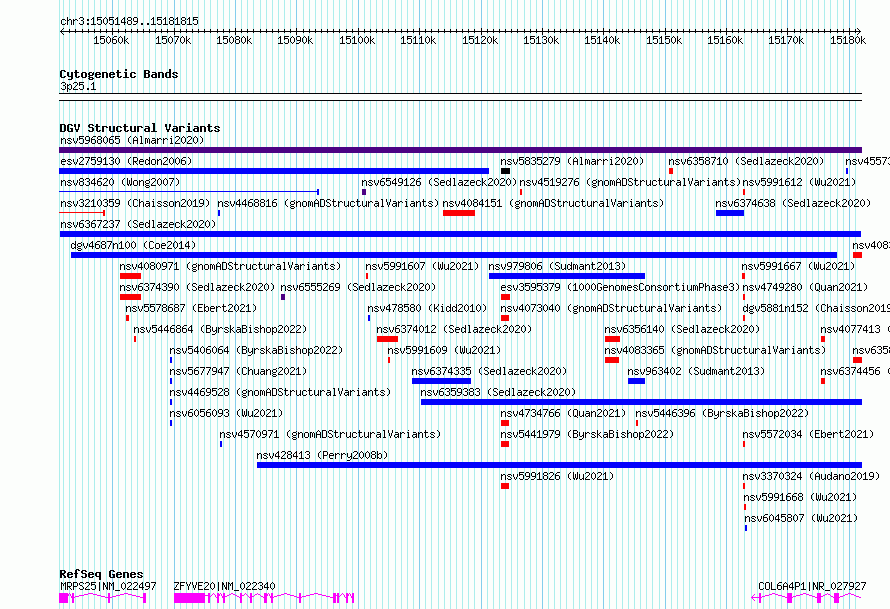Click nsv6367237 (Sedlazeck2020) variant label
This screenshot has width=890, height=609.
[x=138, y=224]
